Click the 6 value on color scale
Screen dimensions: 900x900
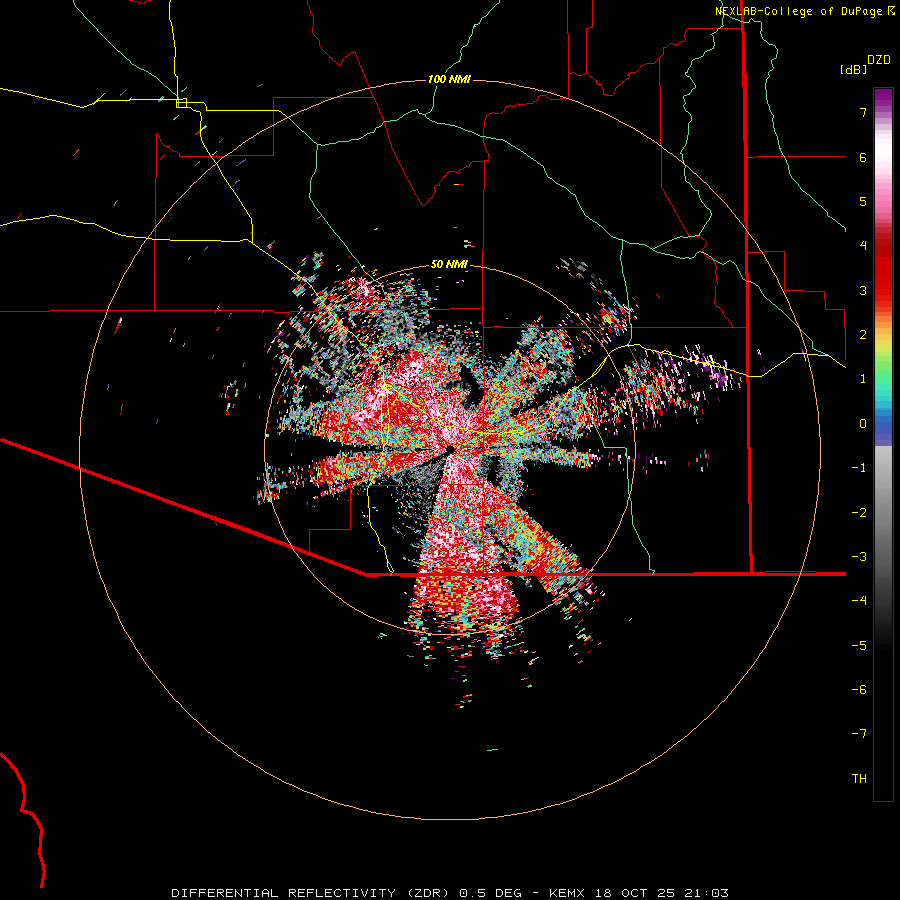click(863, 157)
